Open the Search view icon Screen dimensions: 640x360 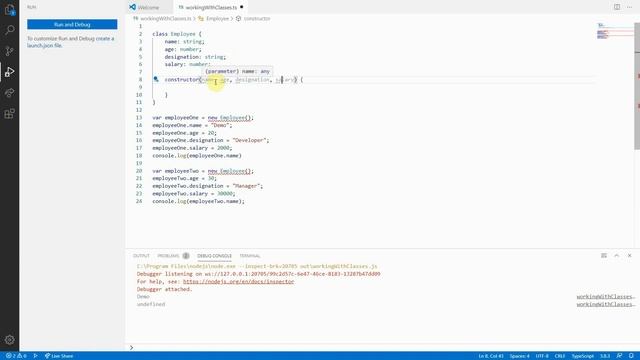9,30
